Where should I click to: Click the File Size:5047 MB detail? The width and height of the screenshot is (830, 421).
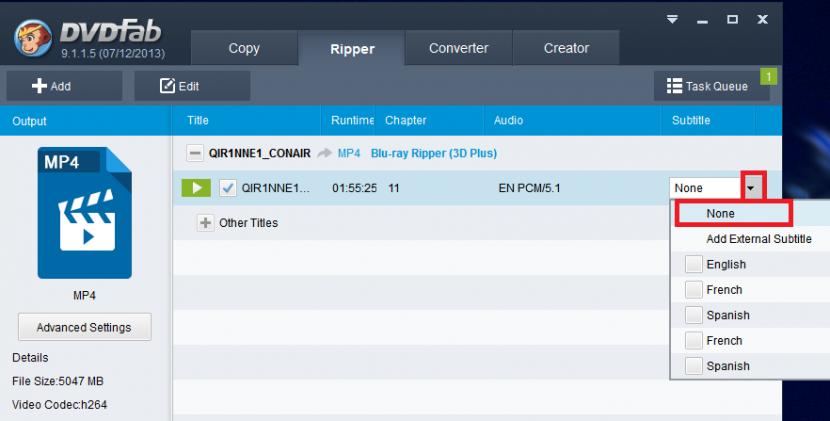[x=58, y=381]
